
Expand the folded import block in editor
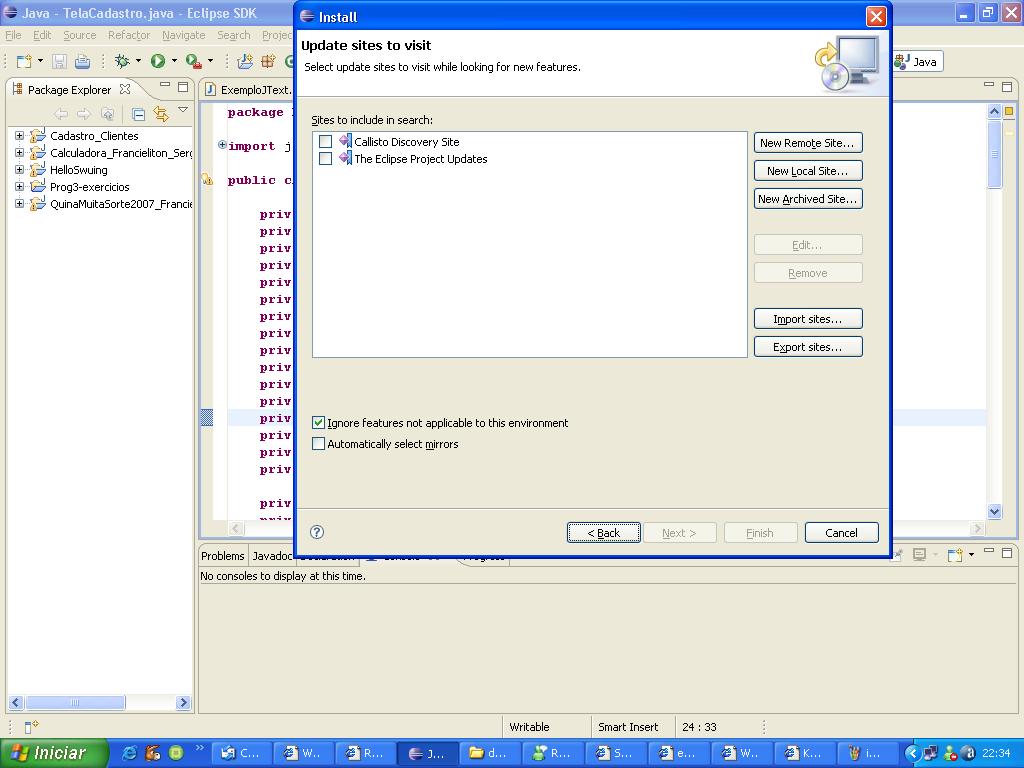(222, 144)
